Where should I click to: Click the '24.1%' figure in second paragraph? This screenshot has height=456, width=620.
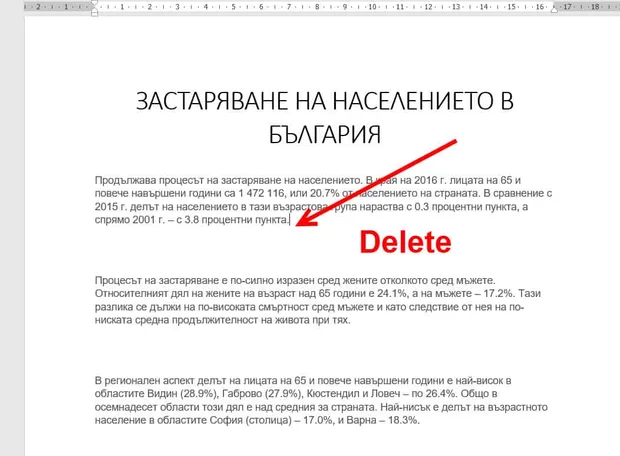391,293
